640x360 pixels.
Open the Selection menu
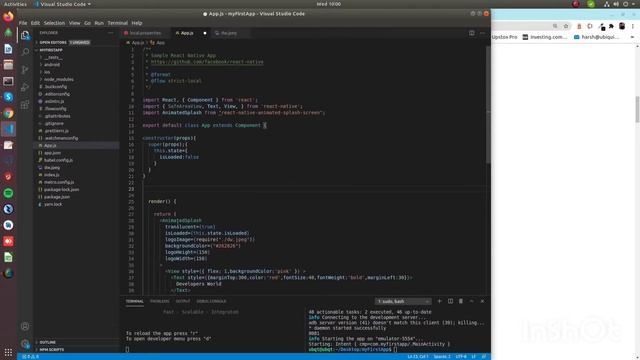[54, 23]
